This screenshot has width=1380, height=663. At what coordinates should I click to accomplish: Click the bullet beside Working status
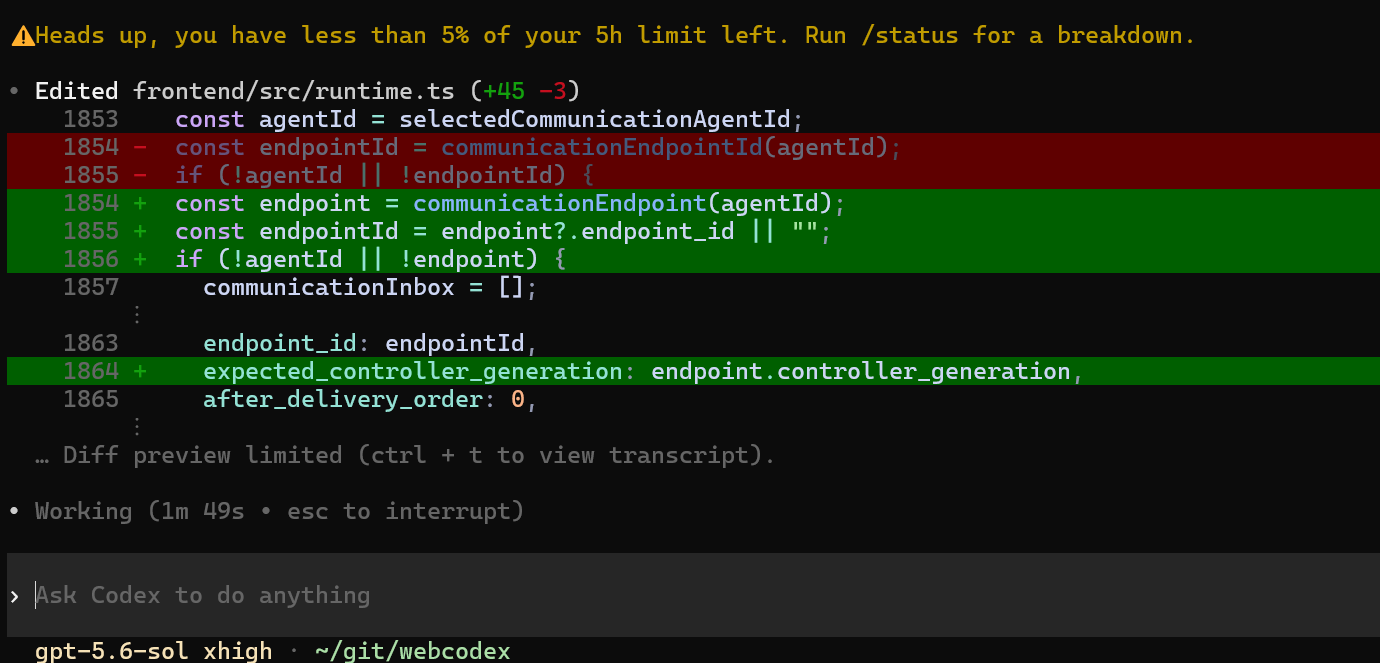click(14, 511)
